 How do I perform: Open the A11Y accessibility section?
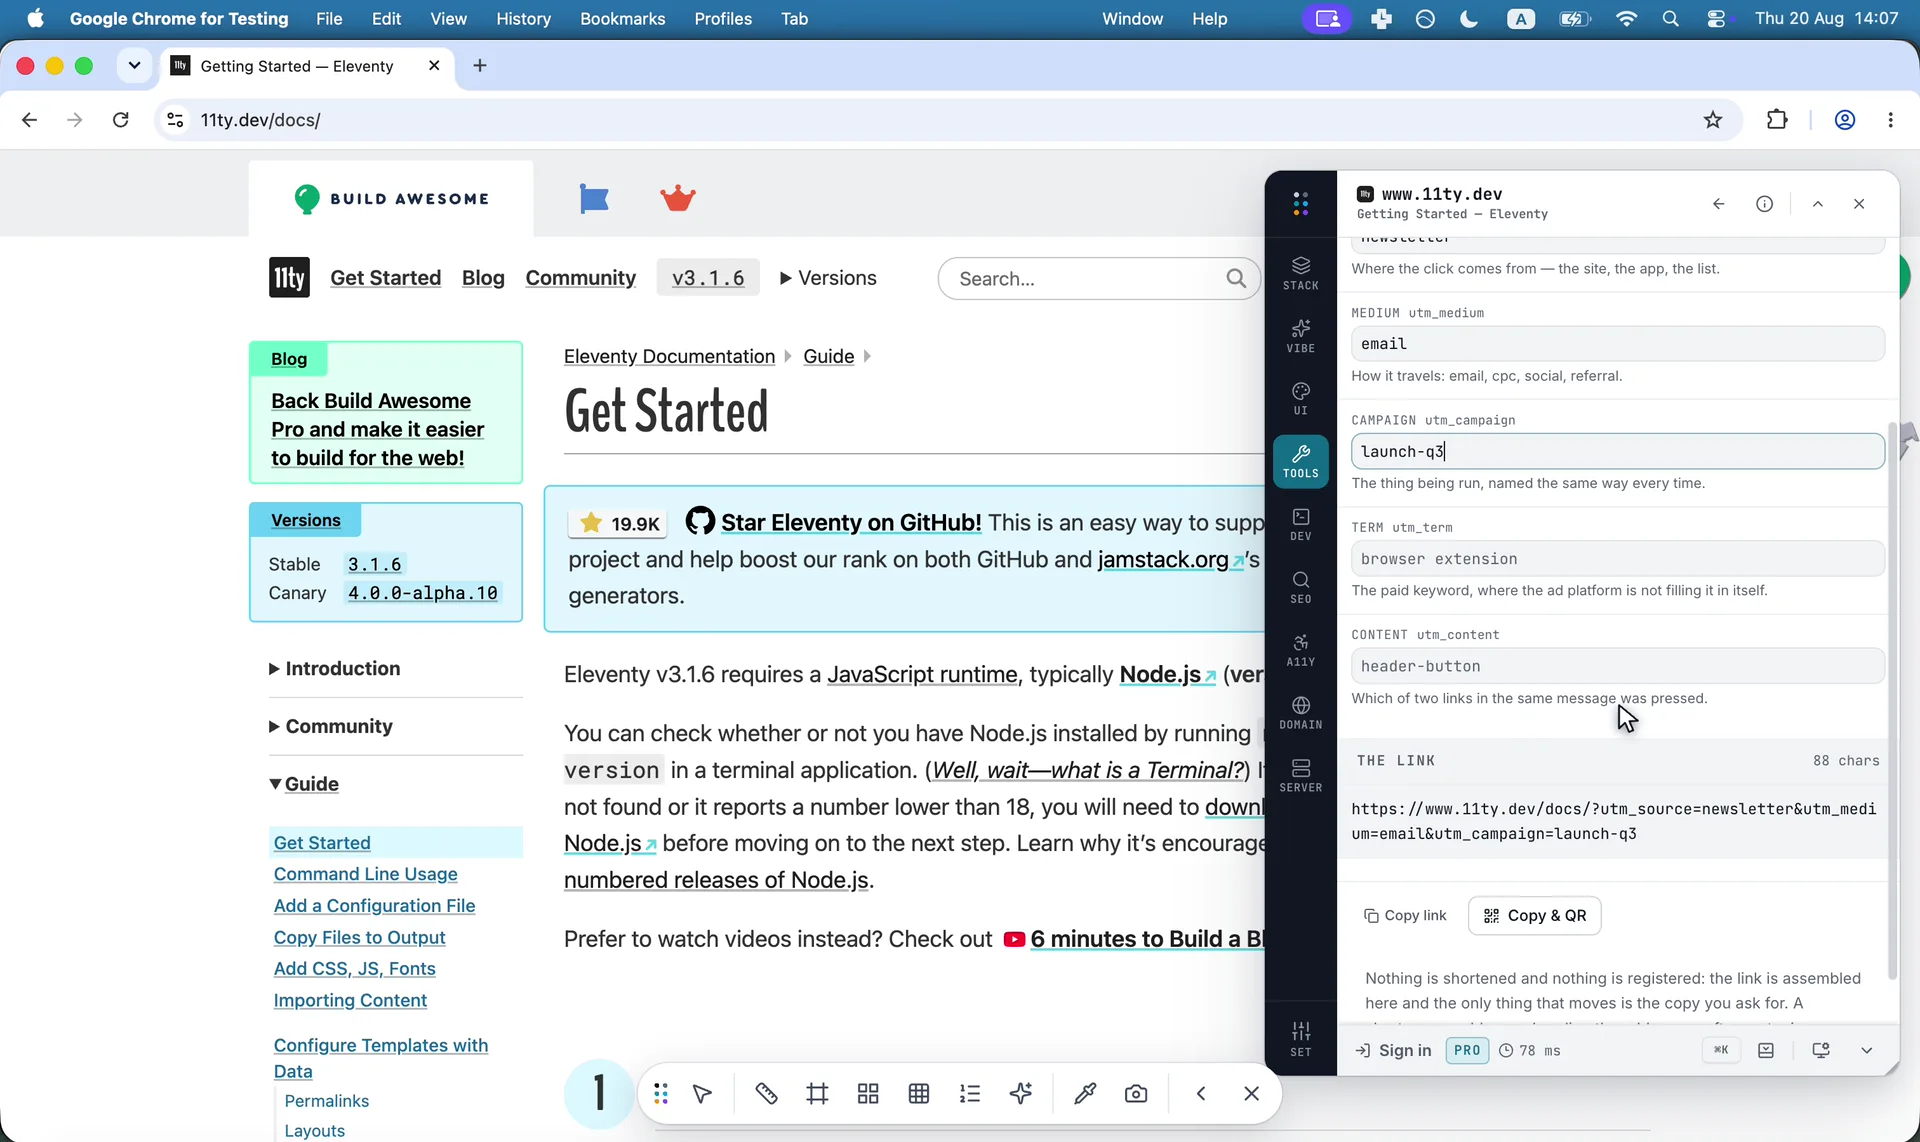click(x=1300, y=650)
